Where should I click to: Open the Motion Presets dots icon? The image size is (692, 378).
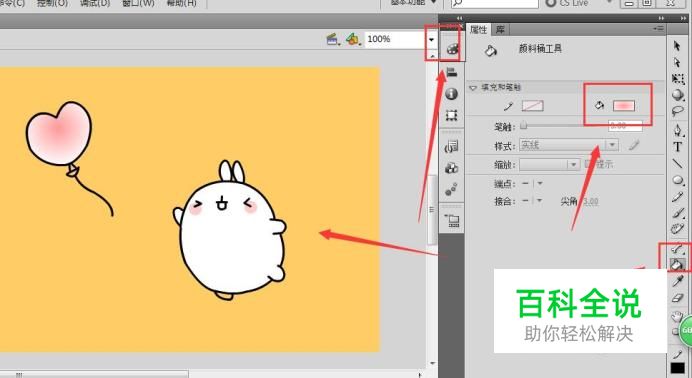451,189
